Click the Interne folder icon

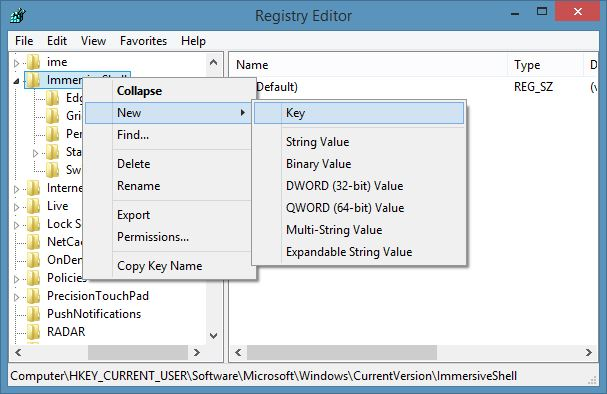[x=33, y=188]
